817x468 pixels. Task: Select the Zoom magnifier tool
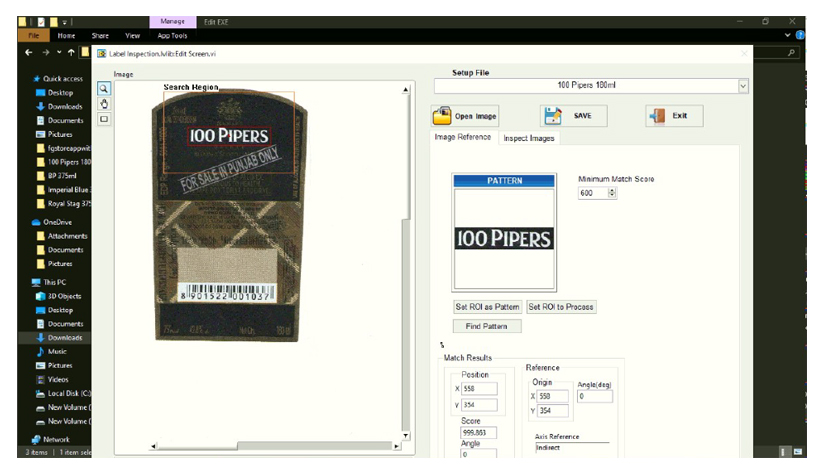pyautogui.click(x=103, y=88)
